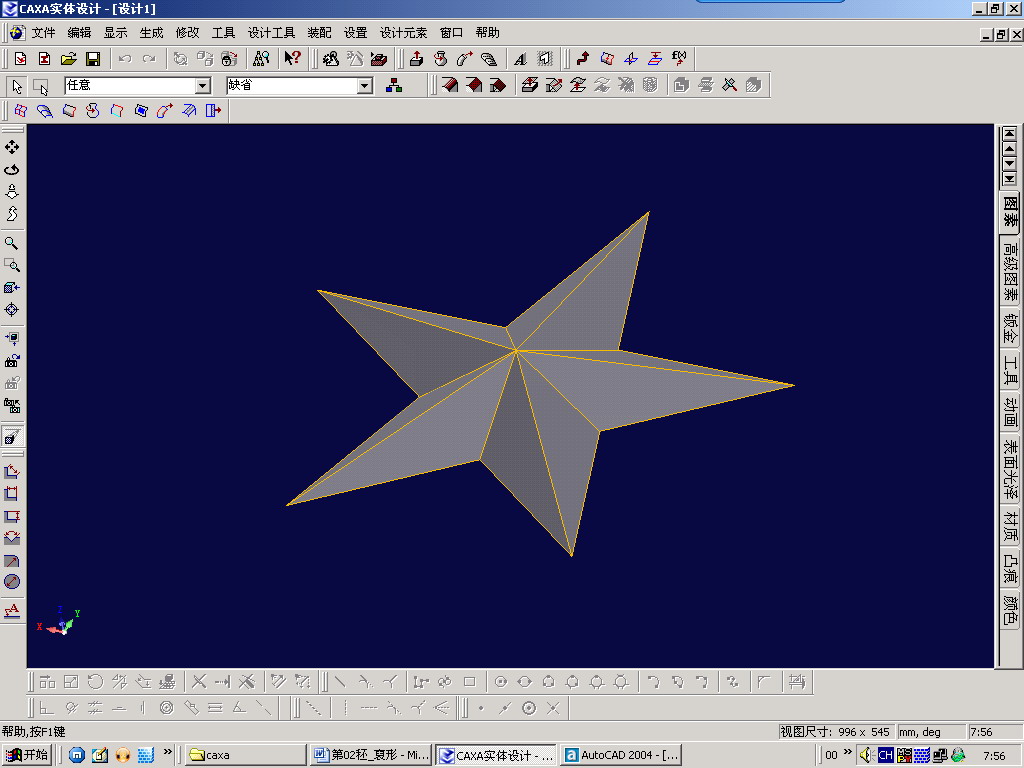
Task: Click the Save (floppy disk) icon
Action: (x=93, y=59)
